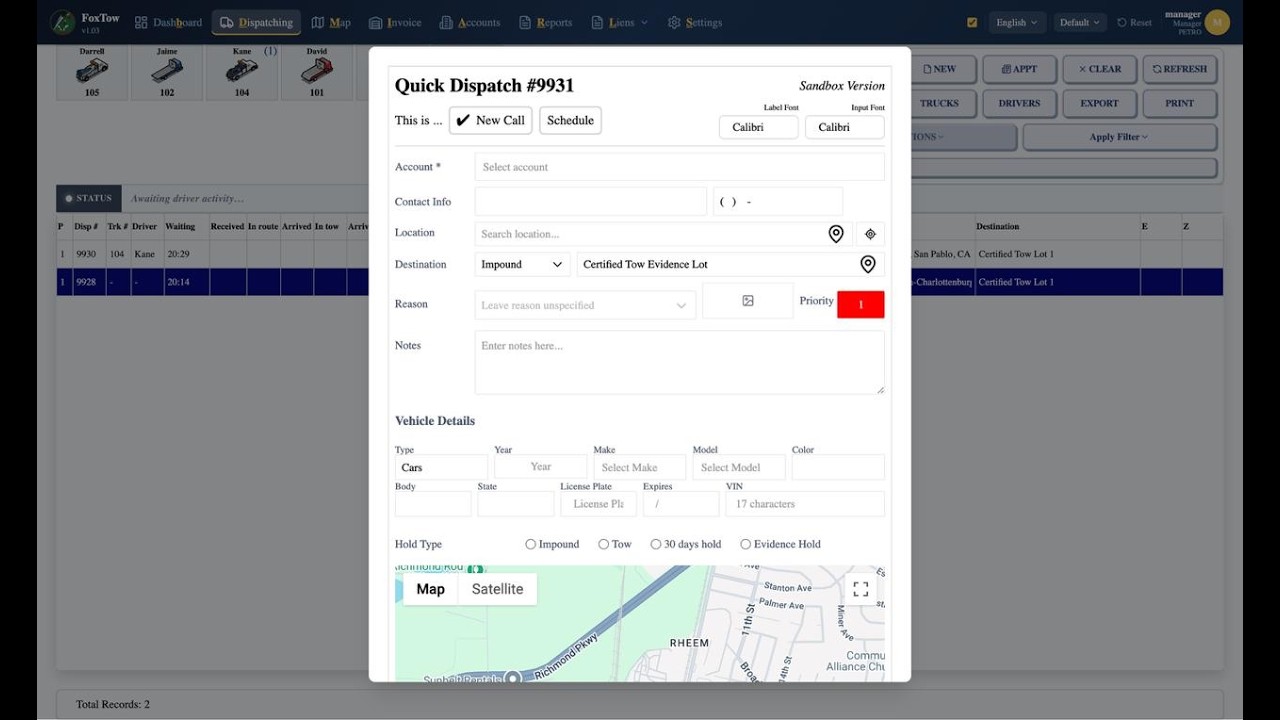This screenshot has width=1280, height=720.
Task: Click the License Plate field
Action: (598, 504)
